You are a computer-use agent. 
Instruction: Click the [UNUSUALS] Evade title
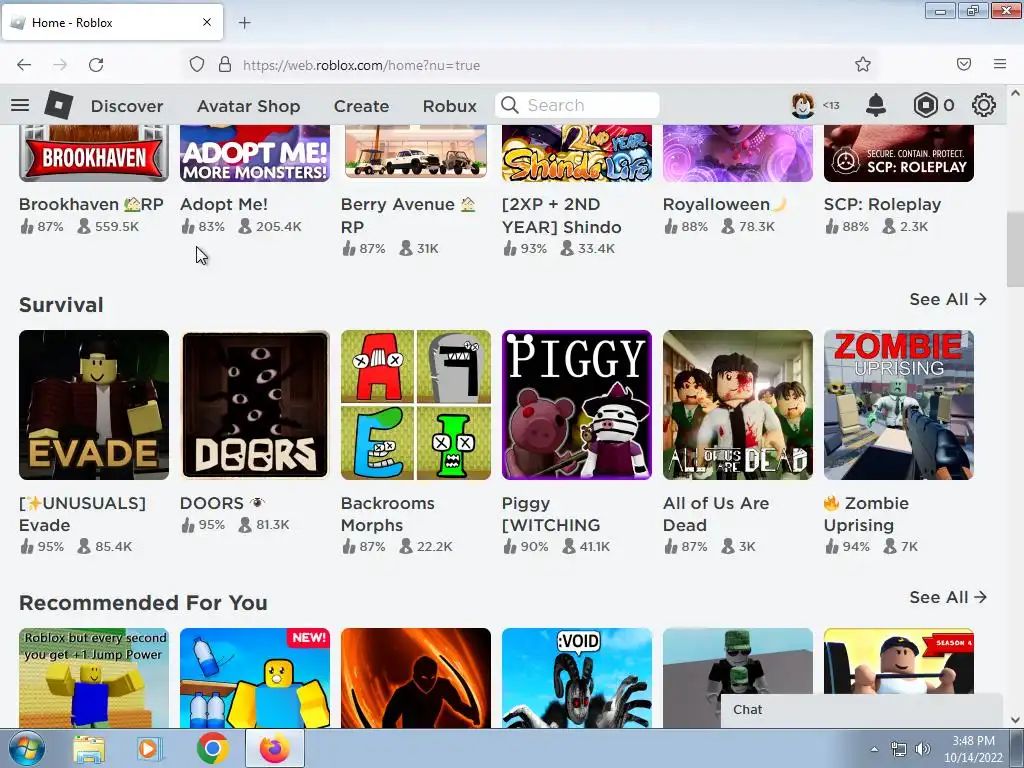(x=82, y=514)
